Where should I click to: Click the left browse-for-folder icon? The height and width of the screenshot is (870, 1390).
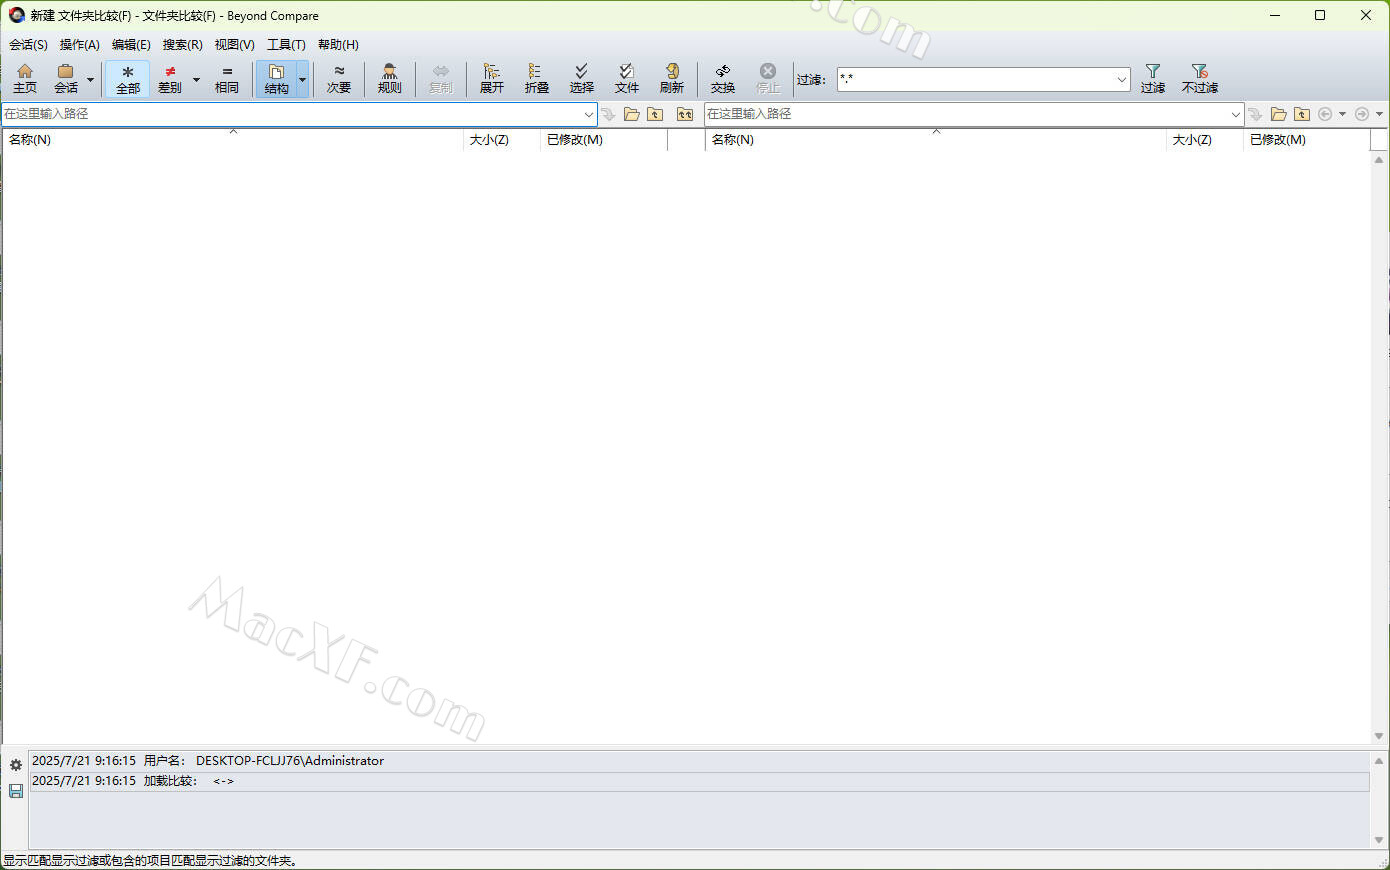click(632, 114)
